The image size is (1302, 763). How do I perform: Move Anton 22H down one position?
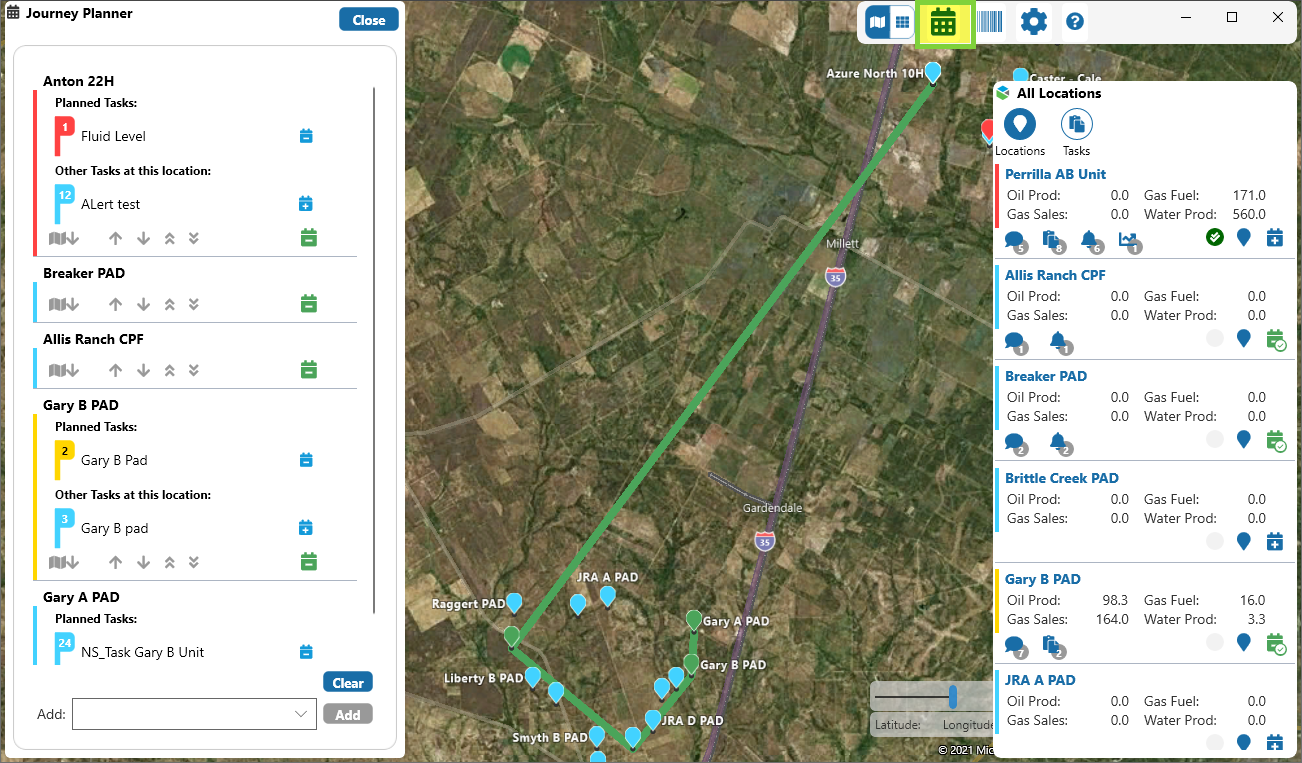pyautogui.click(x=143, y=238)
